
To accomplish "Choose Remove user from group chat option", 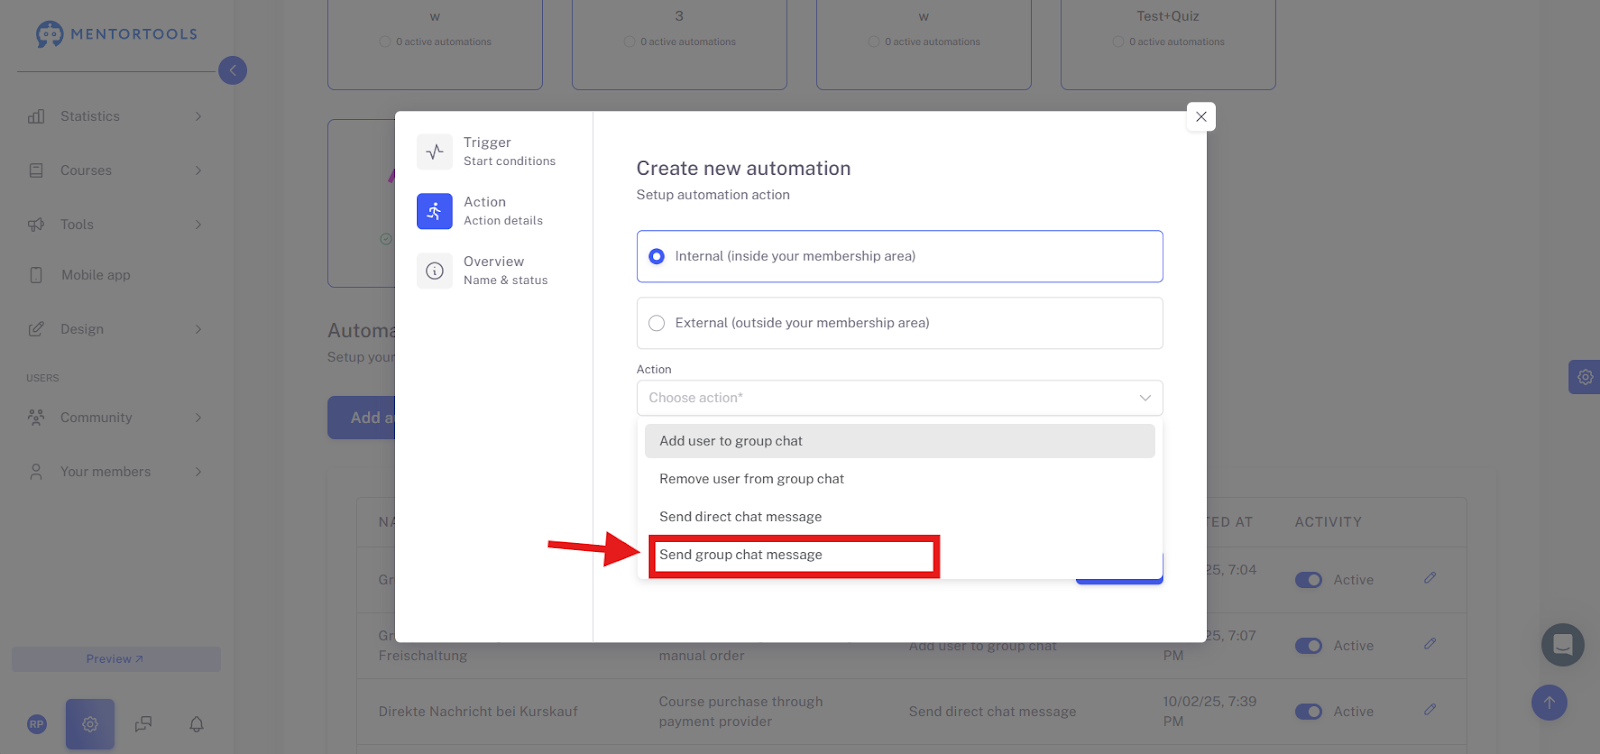I will tap(900, 479).
